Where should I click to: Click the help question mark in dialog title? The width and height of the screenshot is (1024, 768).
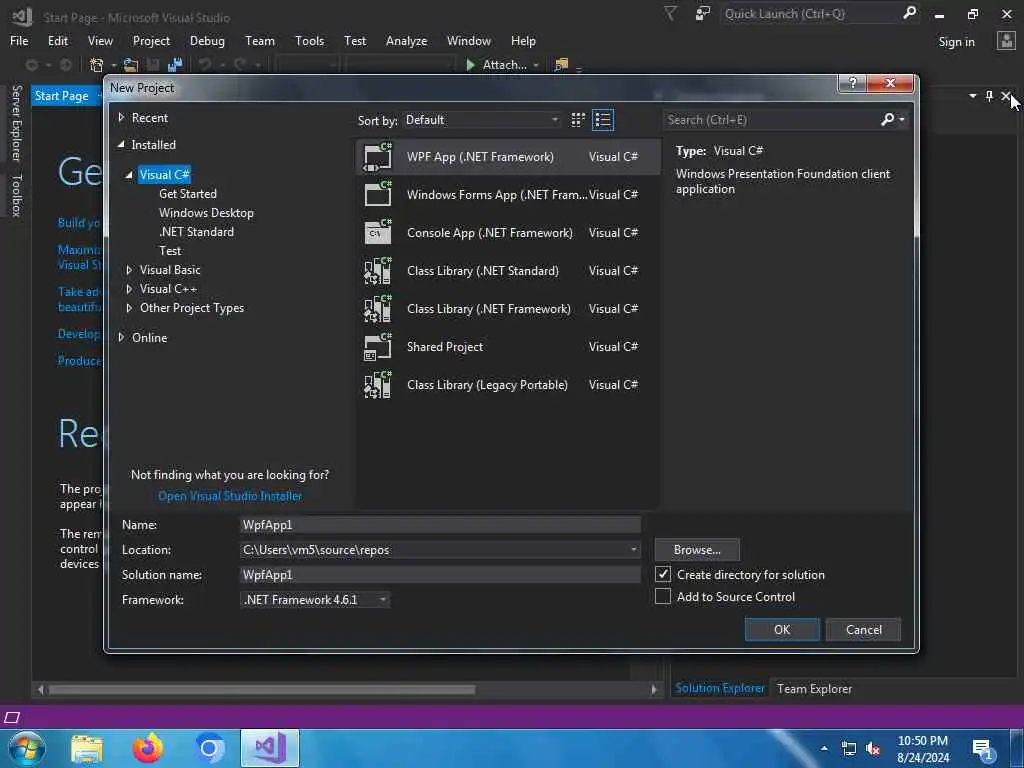point(852,83)
